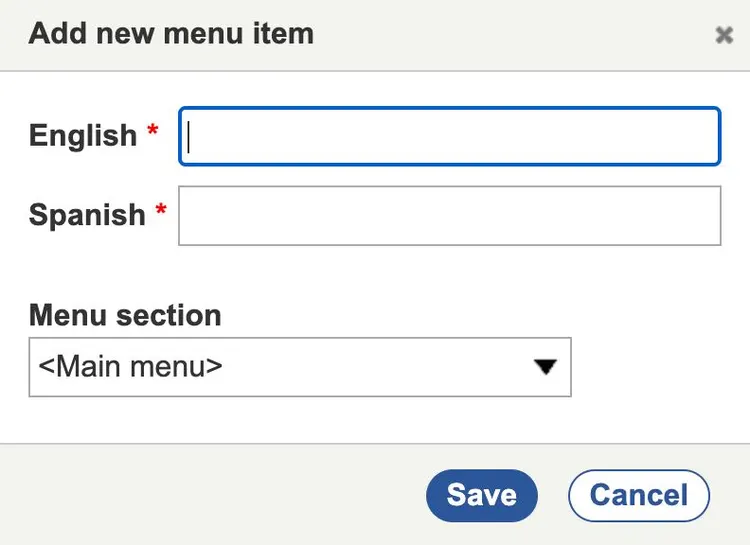Click the Menu section label
Viewport: 750px width, 545px height.
(125, 315)
